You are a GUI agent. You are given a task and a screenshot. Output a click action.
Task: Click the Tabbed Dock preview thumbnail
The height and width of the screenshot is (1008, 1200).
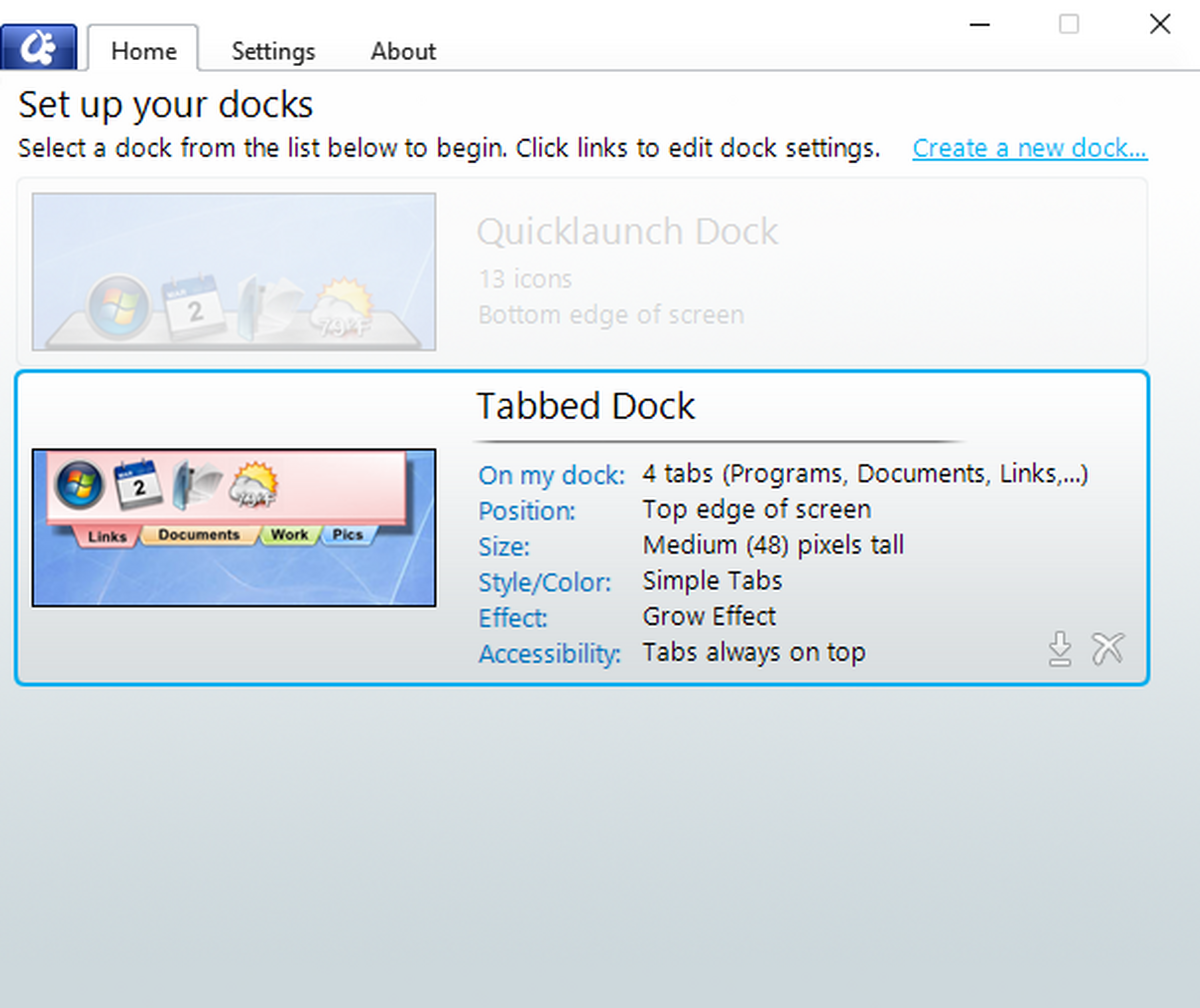click(x=233, y=528)
